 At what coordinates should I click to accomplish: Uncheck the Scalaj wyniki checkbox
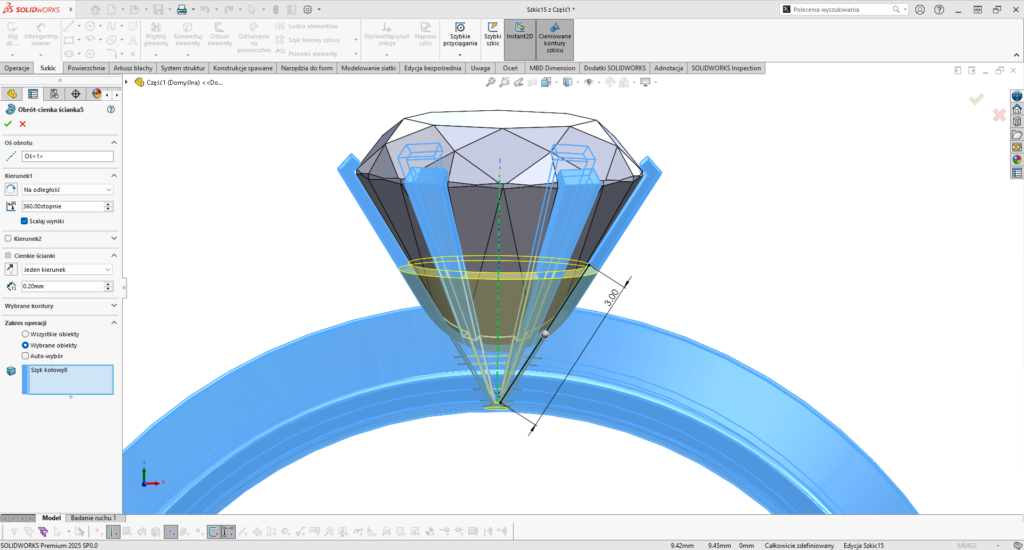[x=25, y=221]
